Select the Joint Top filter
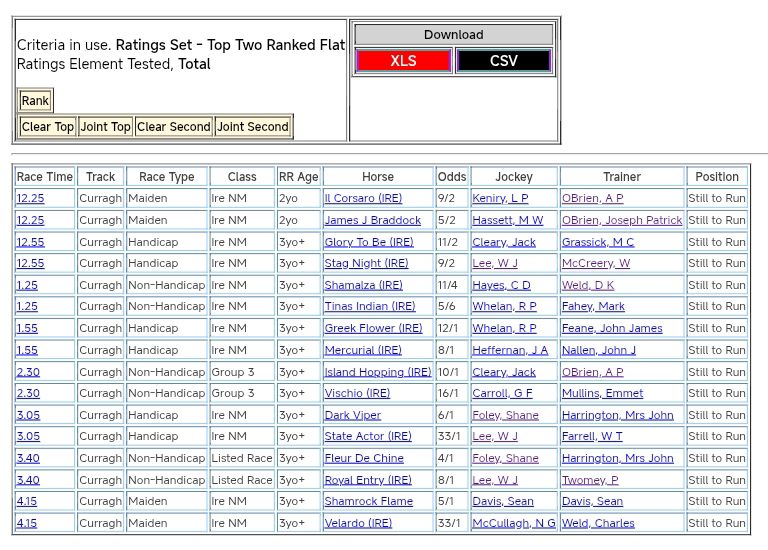 [x=106, y=127]
